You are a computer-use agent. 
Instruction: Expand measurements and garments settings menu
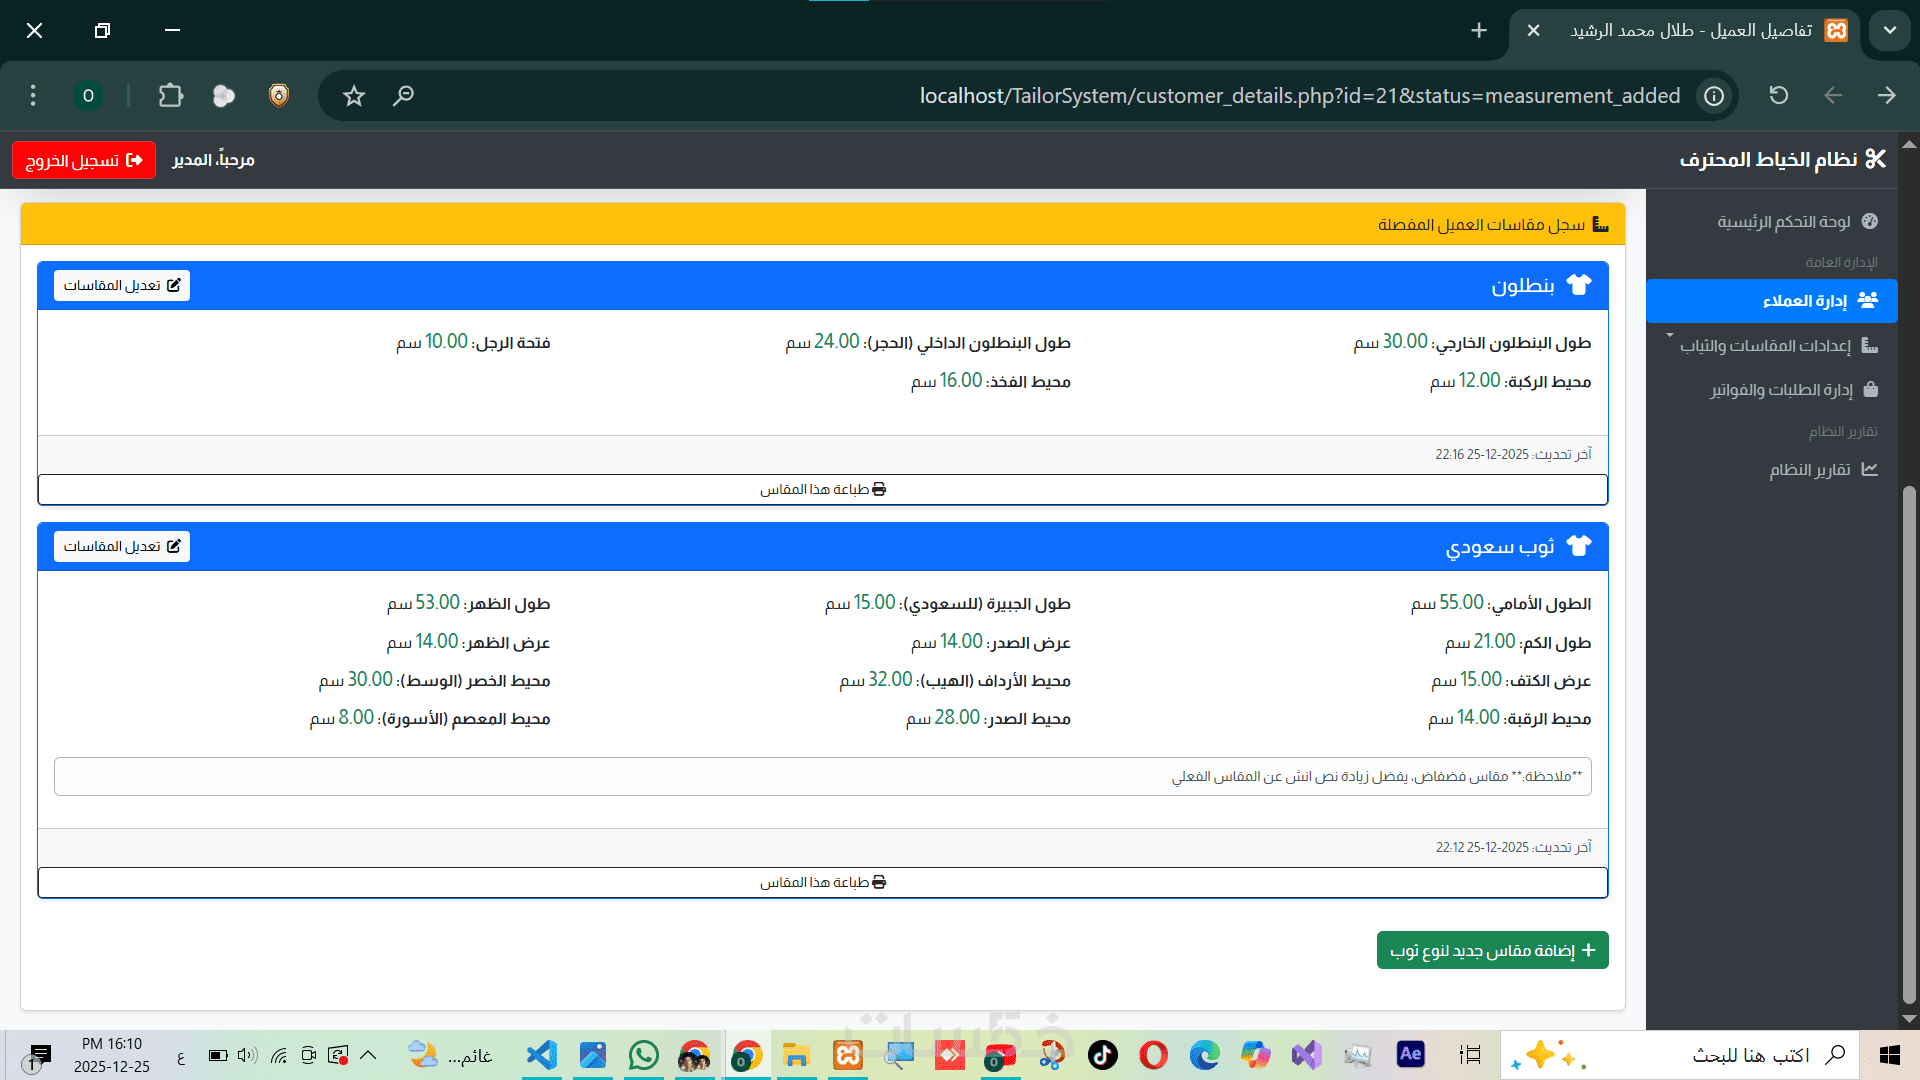coord(1770,346)
